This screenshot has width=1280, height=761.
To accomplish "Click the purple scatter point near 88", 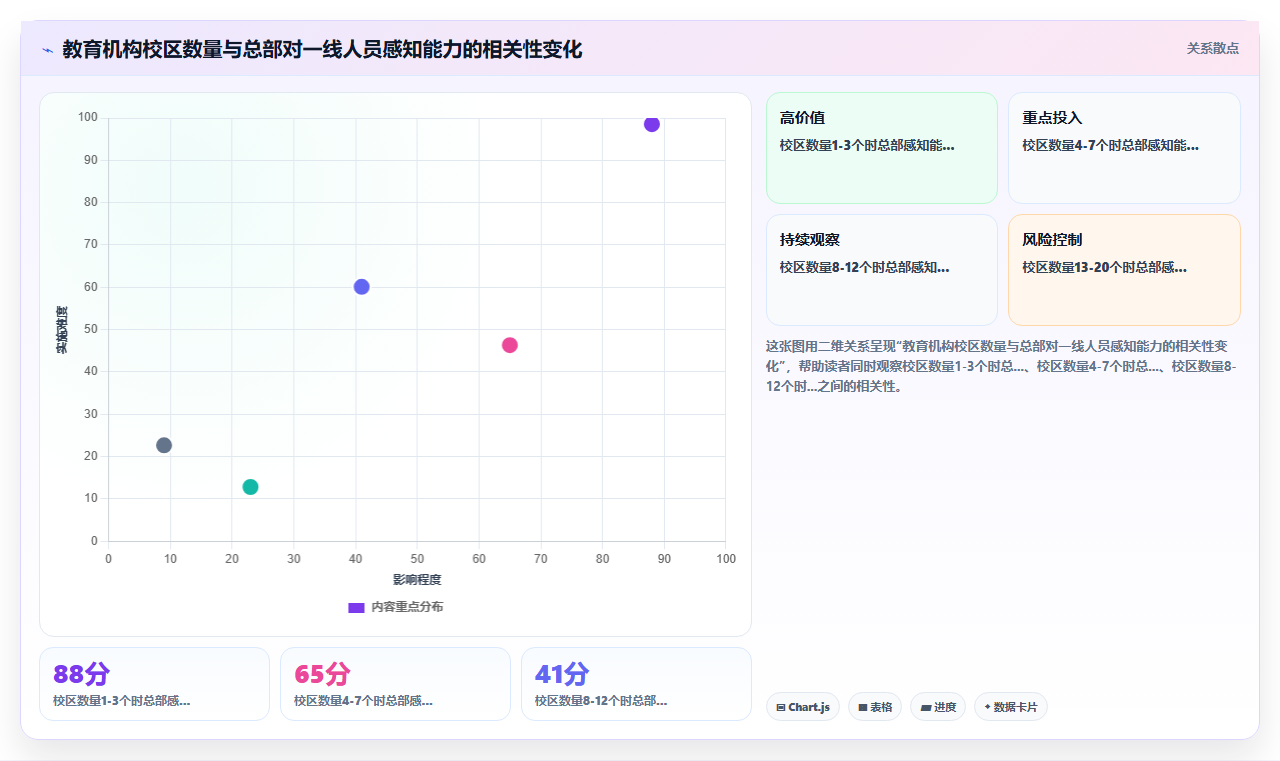I will (x=652, y=124).
